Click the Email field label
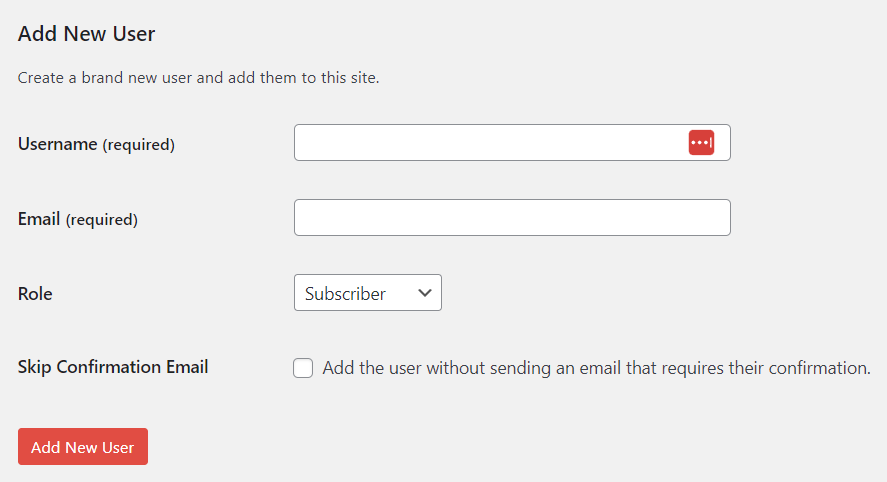The height and width of the screenshot is (482, 887). [x=39, y=219]
